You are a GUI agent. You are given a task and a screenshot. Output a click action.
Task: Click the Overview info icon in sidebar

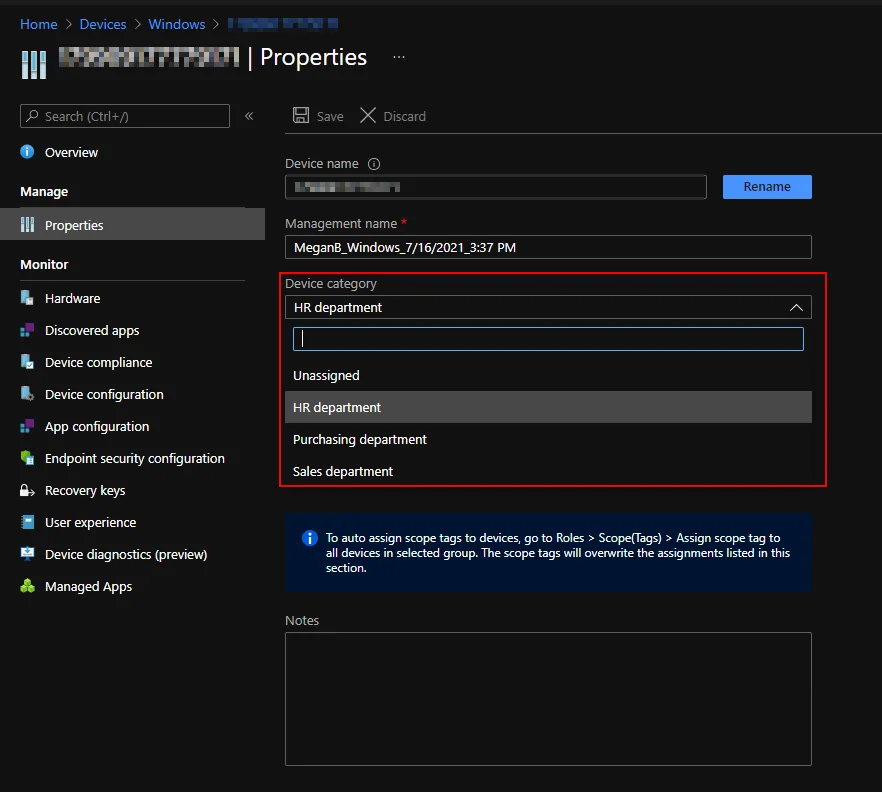point(27,152)
